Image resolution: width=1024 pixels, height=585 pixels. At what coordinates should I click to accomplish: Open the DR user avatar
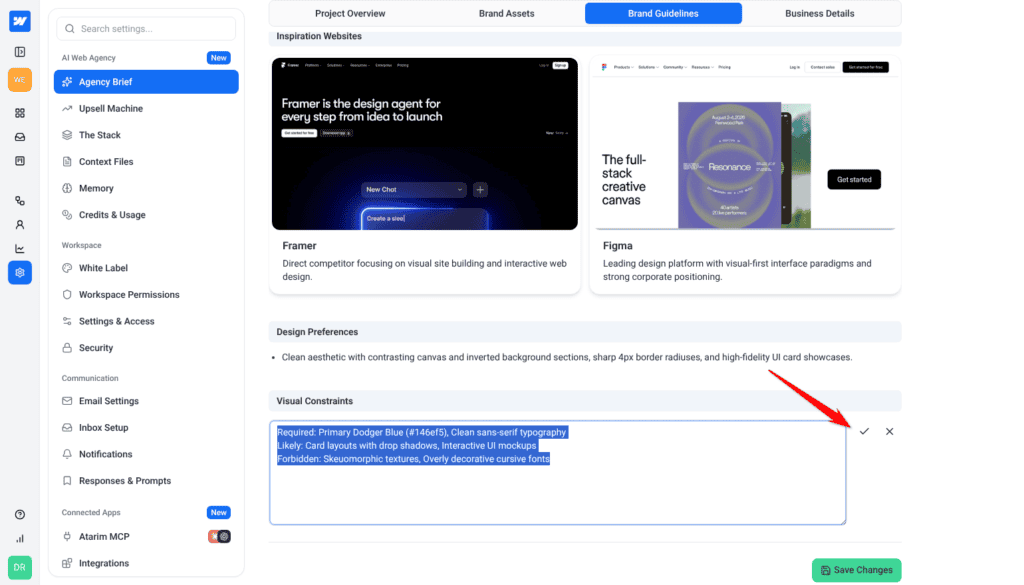20,567
